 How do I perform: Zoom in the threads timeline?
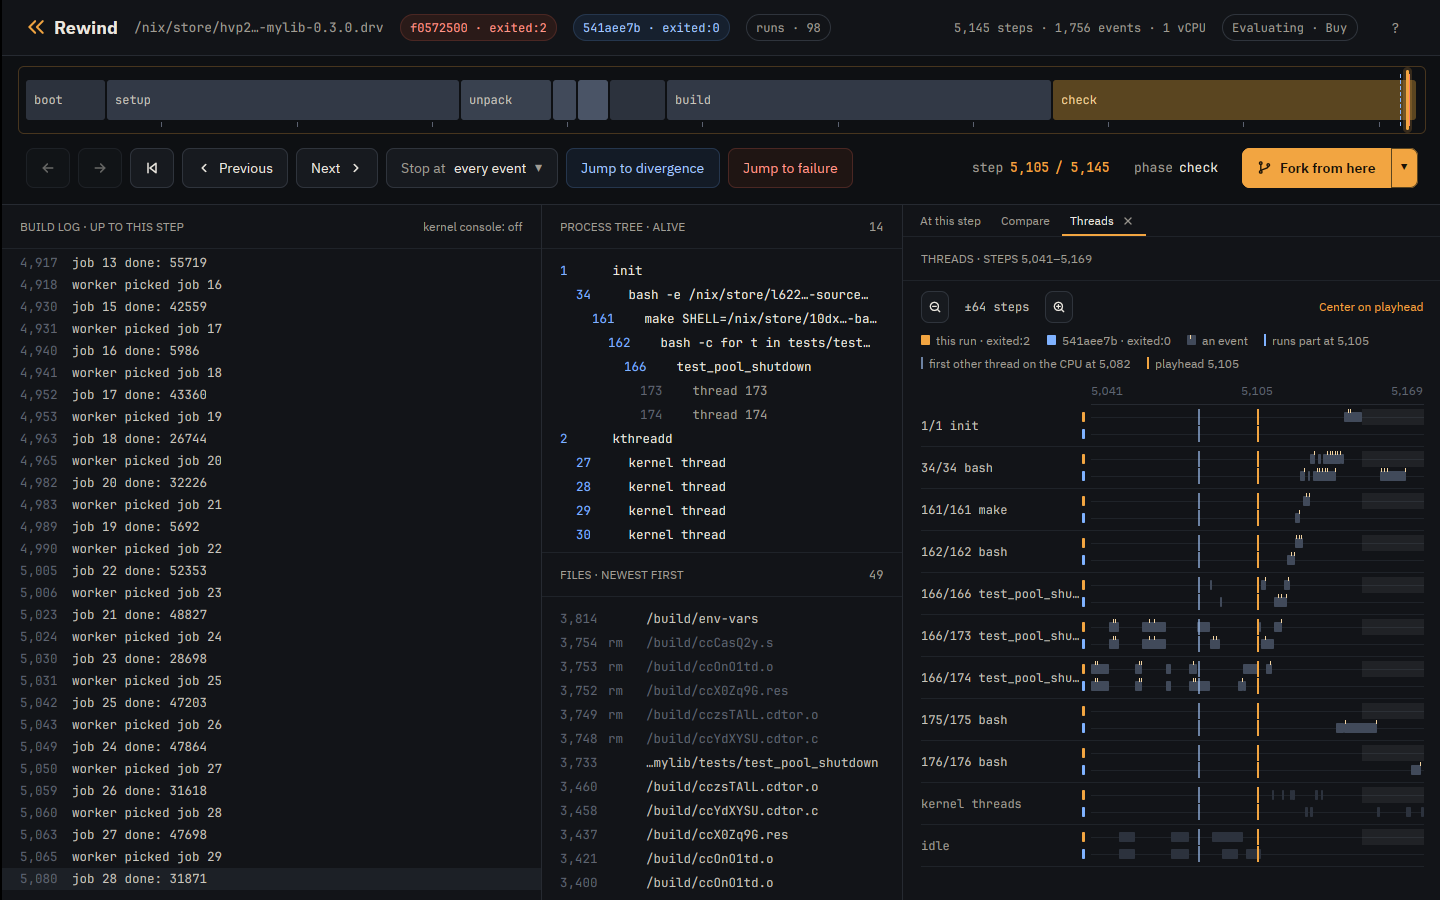coord(1059,307)
